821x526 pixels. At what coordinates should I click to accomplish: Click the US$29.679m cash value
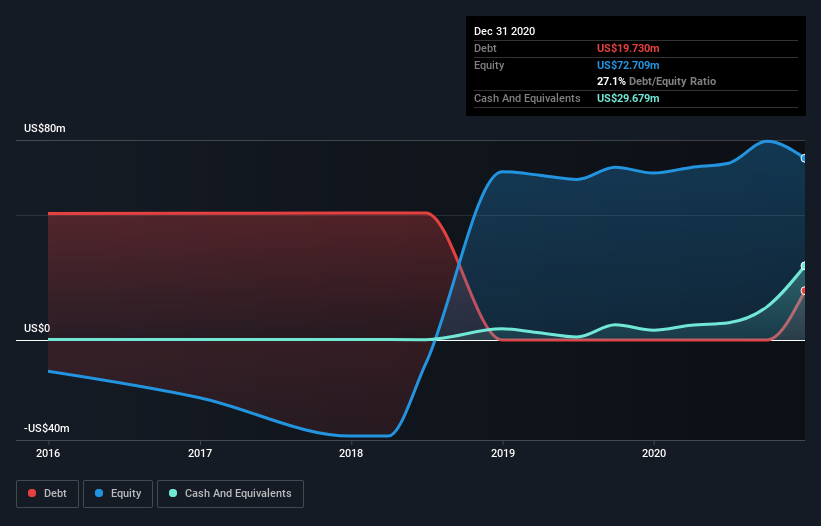[628, 98]
